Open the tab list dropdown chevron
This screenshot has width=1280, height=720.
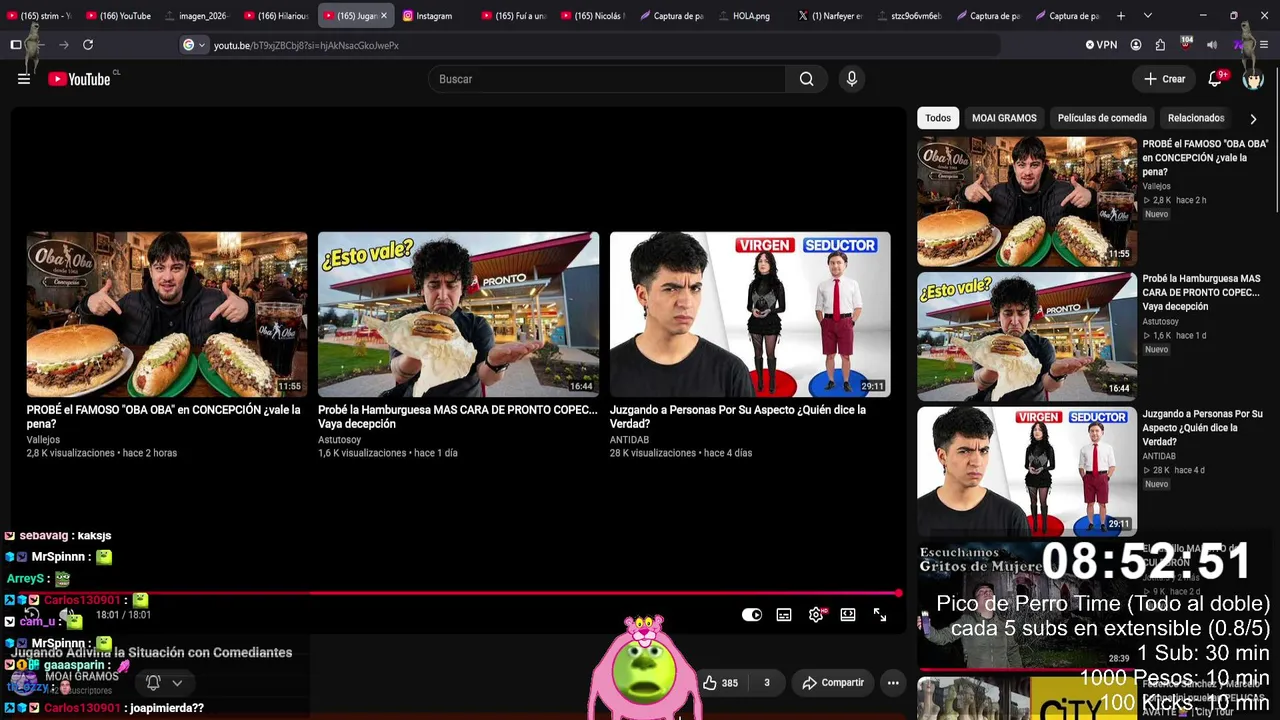(x=1147, y=16)
